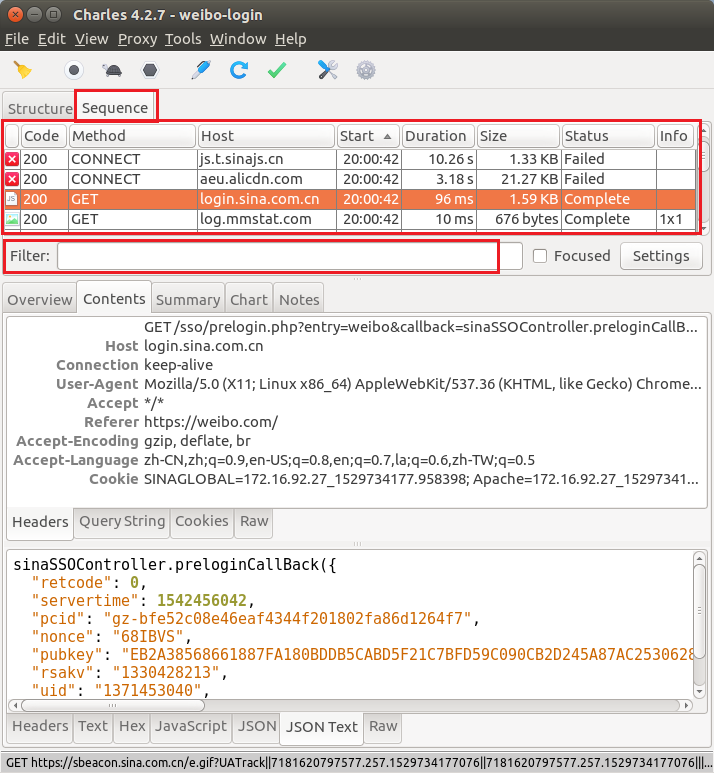Sort by the Method column header

132,136
